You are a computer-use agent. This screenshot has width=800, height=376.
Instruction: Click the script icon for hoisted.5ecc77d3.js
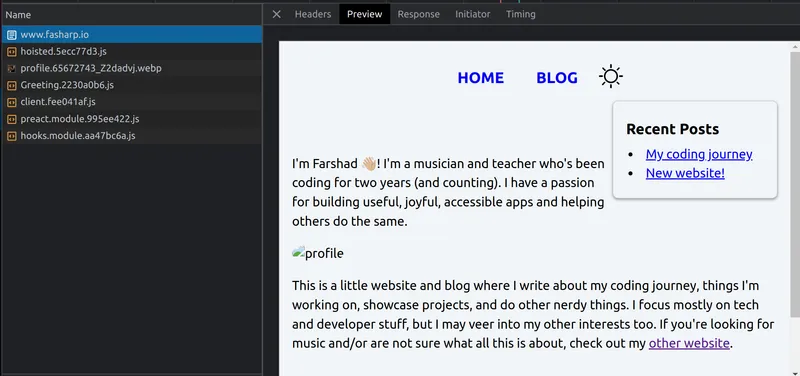(12, 52)
